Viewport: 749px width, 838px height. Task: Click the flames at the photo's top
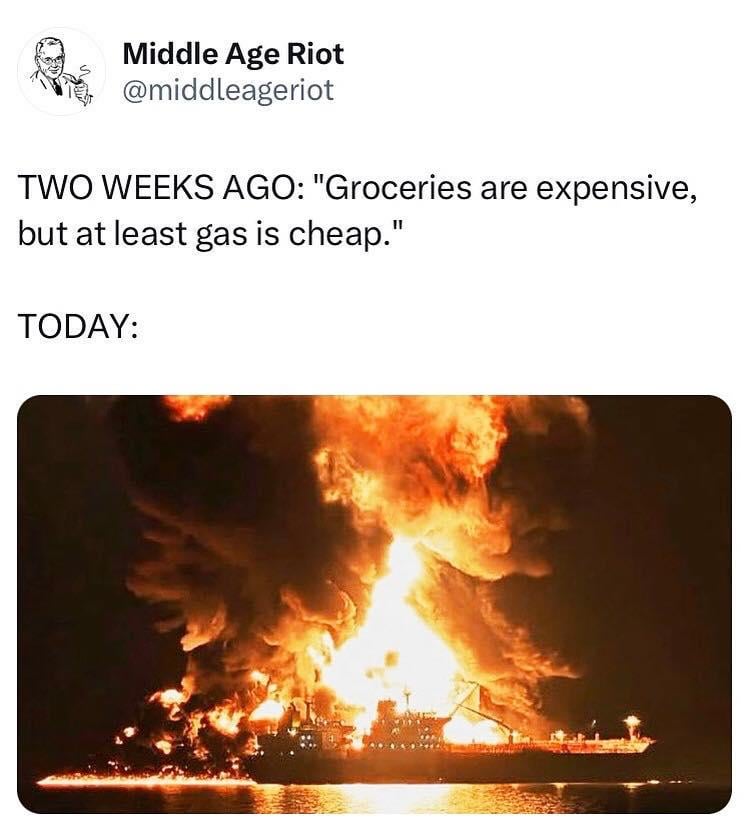tap(420, 430)
